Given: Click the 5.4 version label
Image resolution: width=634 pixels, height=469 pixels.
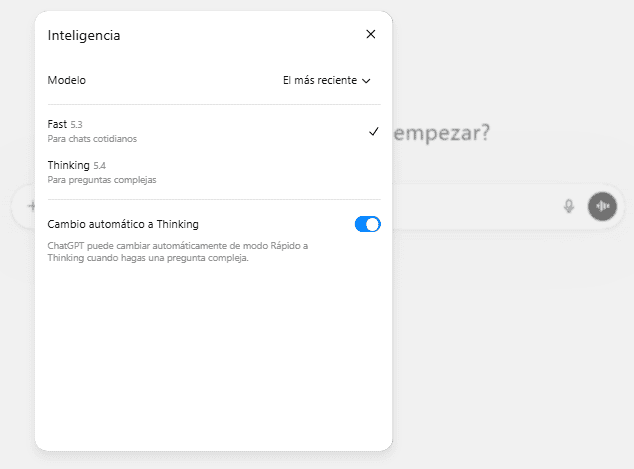Looking at the screenshot, I should tap(99, 165).
